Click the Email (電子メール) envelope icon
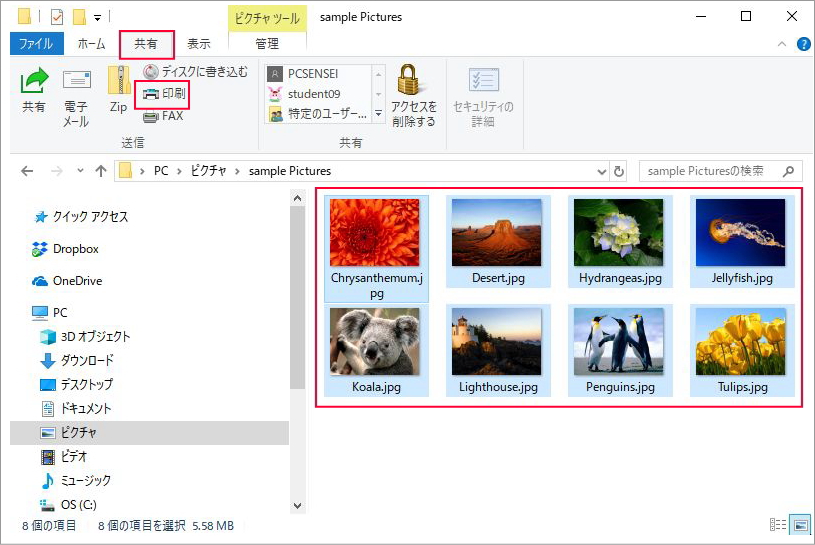This screenshot has width=815, height=545. point(76,81)
